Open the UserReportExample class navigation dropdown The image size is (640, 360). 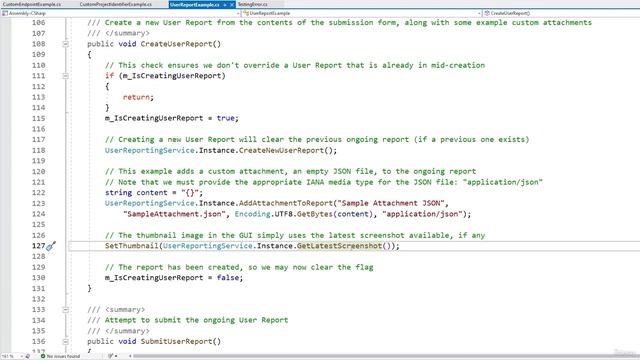[x=362, y=13]
